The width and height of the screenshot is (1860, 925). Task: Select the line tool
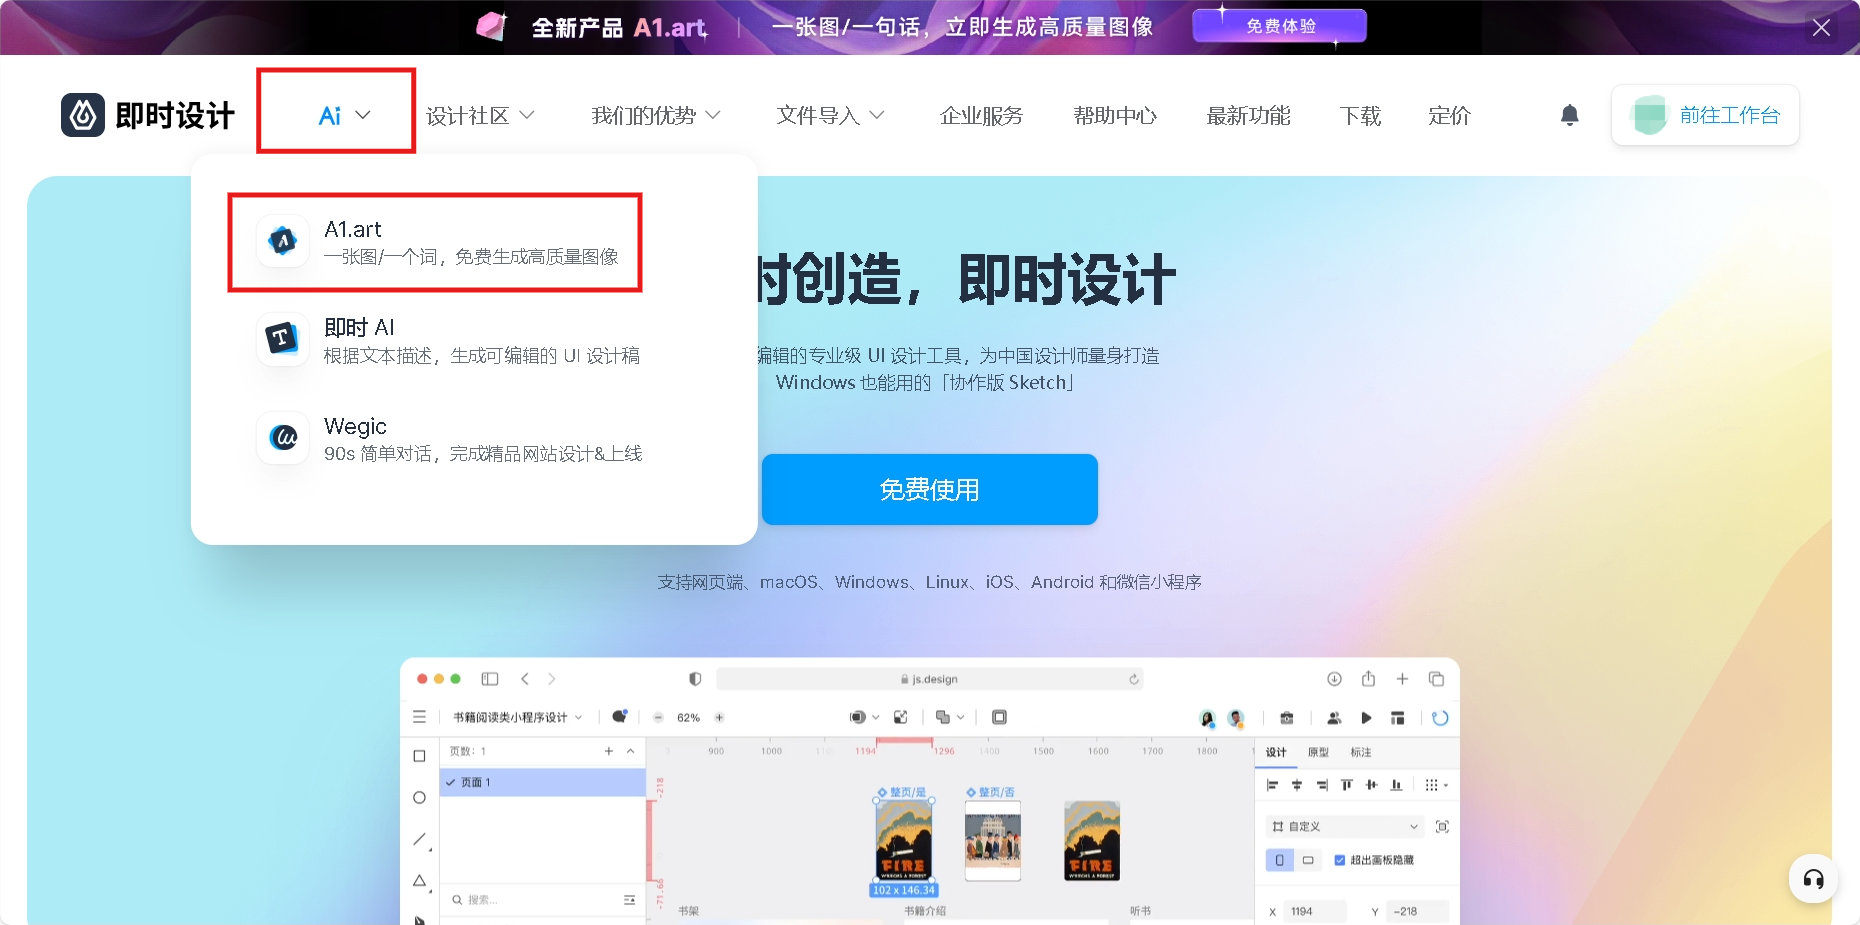coord(420,839)
